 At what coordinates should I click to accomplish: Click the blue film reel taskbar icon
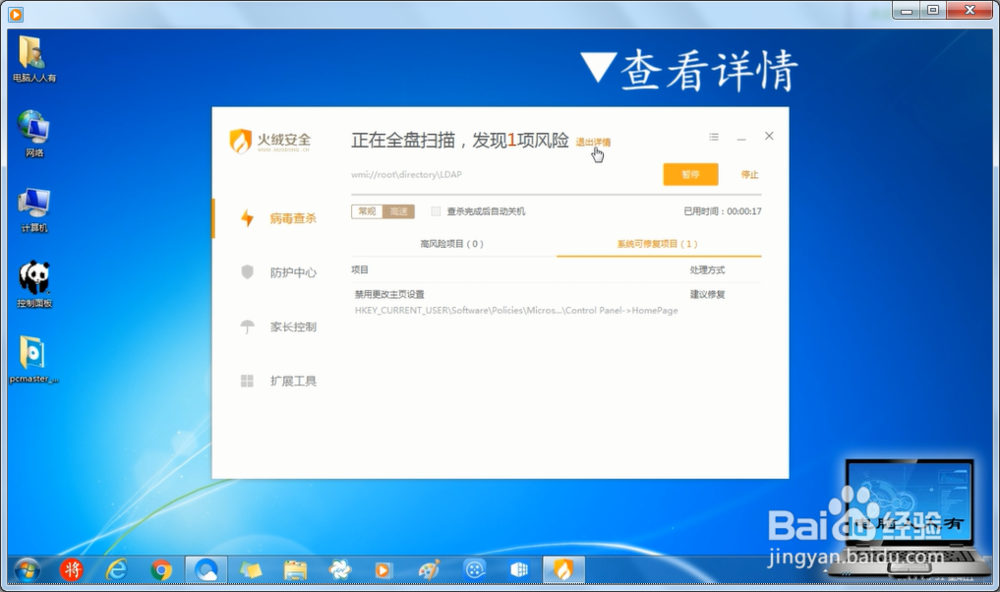point(474,570)
